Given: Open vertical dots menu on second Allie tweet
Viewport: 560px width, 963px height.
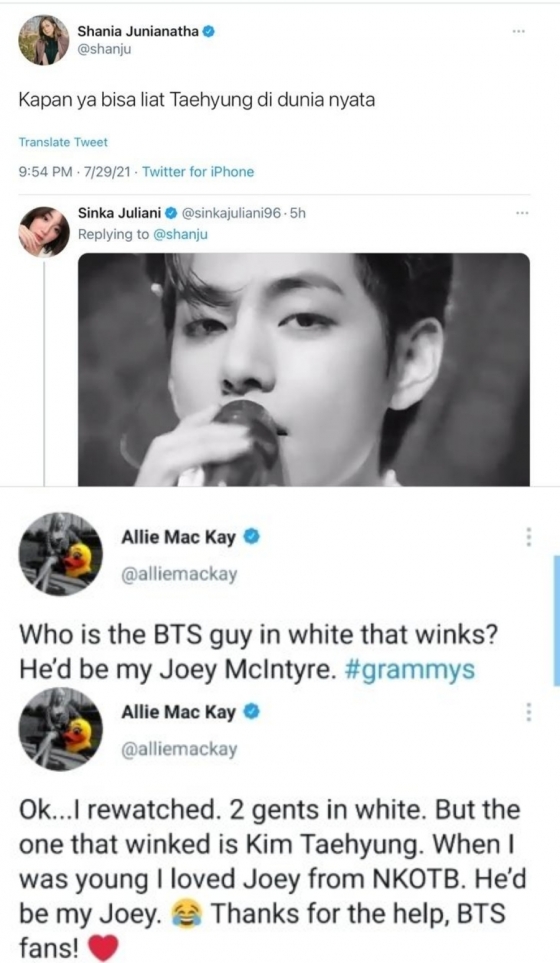Looking at the screenshot, I should [528, 712].
